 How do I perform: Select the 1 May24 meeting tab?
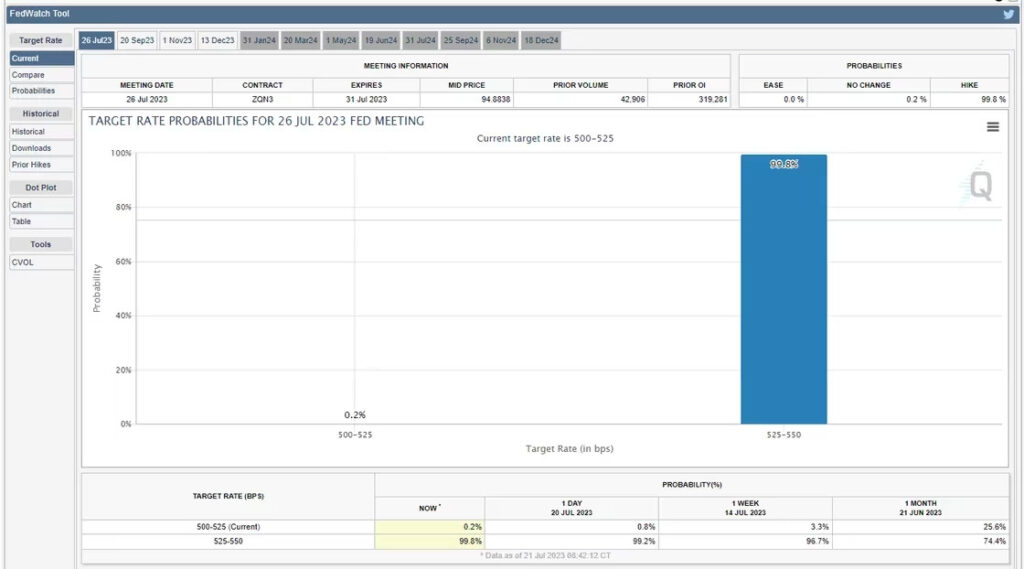[341, 41]
